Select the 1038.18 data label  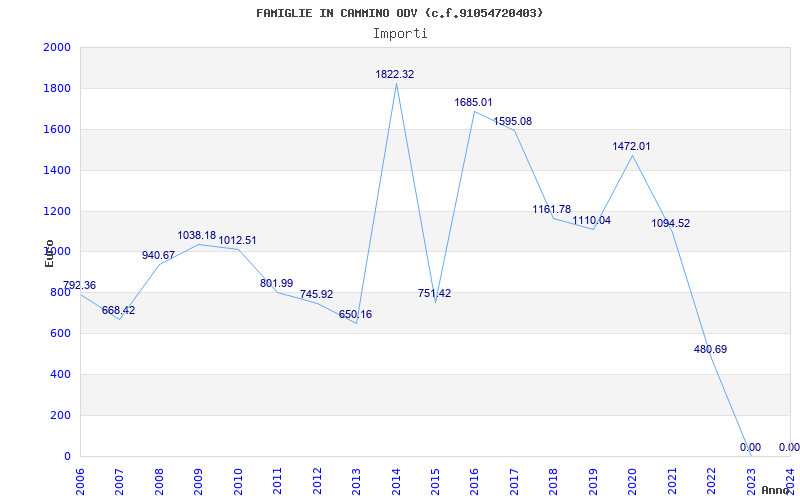point(197,236)
